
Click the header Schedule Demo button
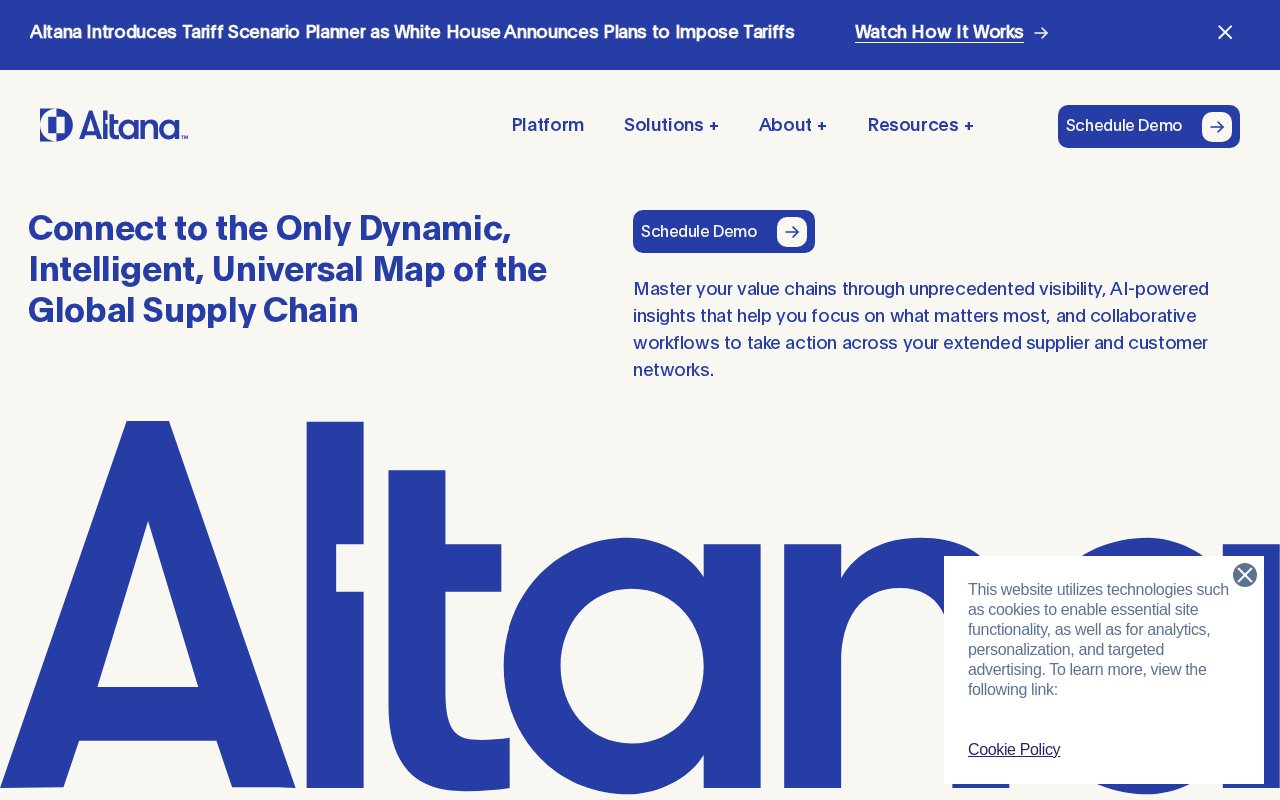1149,126
